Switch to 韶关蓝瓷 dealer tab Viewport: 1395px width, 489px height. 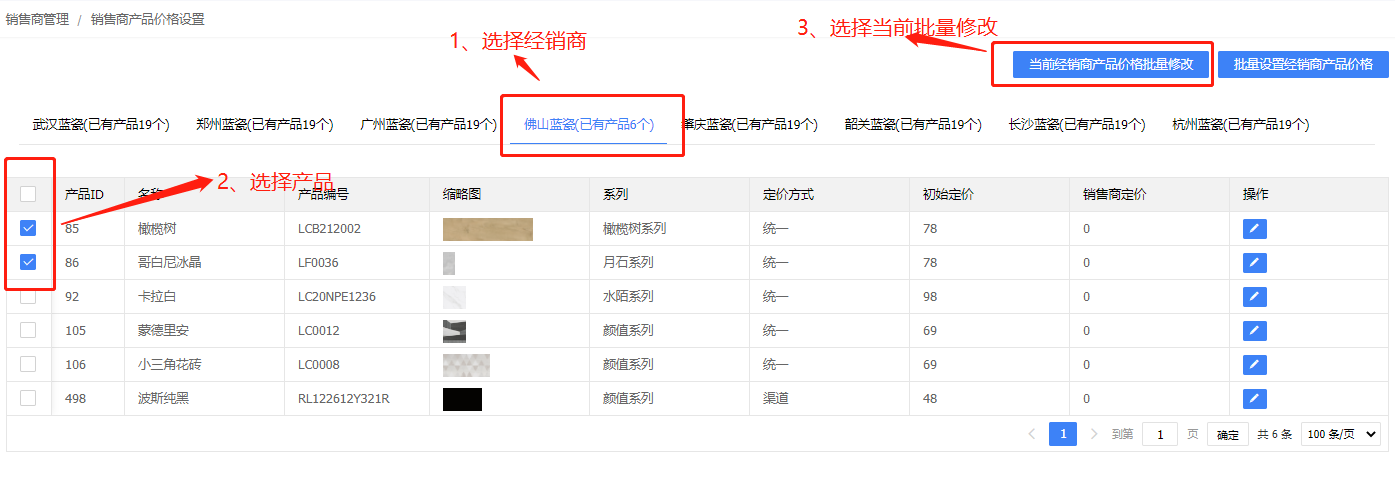click(x=913, y=125)
